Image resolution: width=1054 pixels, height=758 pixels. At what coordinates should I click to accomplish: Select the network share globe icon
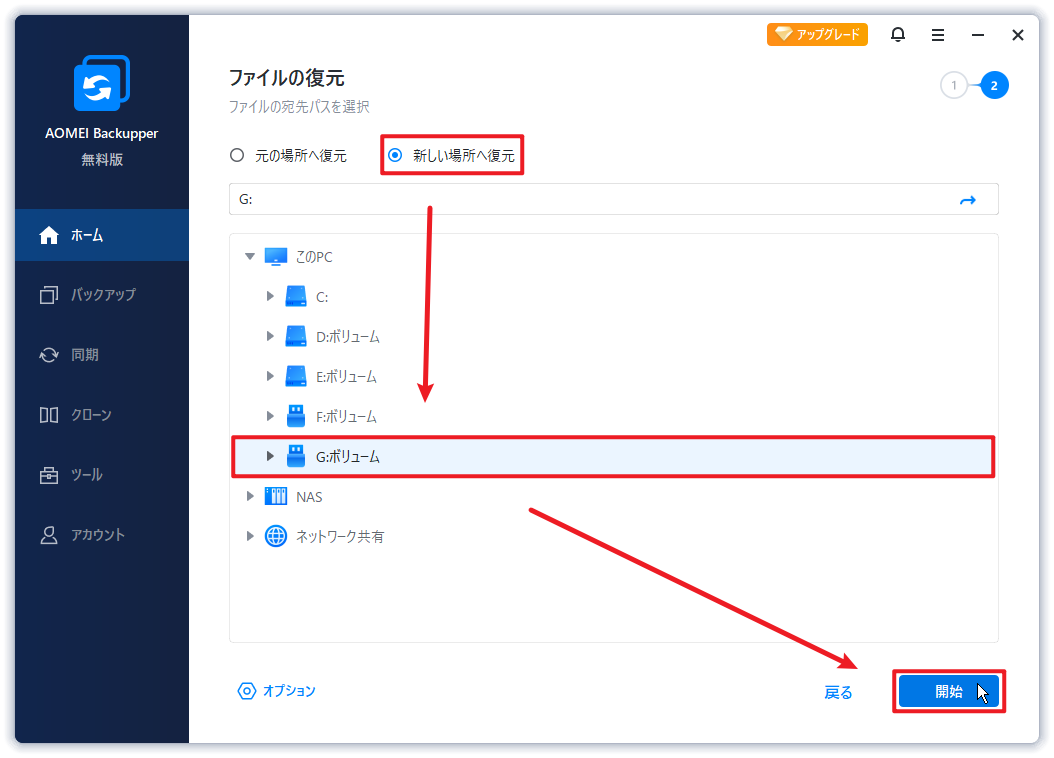(x=275, y=537)
